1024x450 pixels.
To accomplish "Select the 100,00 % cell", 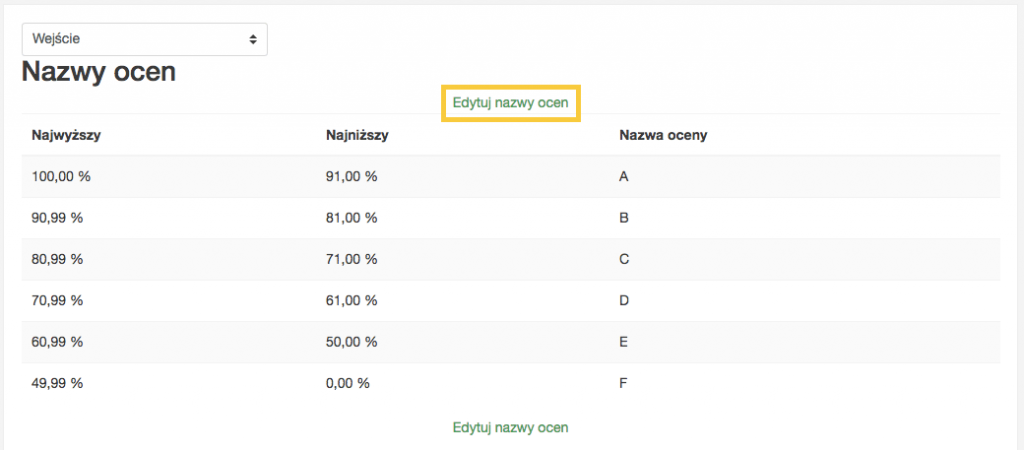I will coord(61,176).
